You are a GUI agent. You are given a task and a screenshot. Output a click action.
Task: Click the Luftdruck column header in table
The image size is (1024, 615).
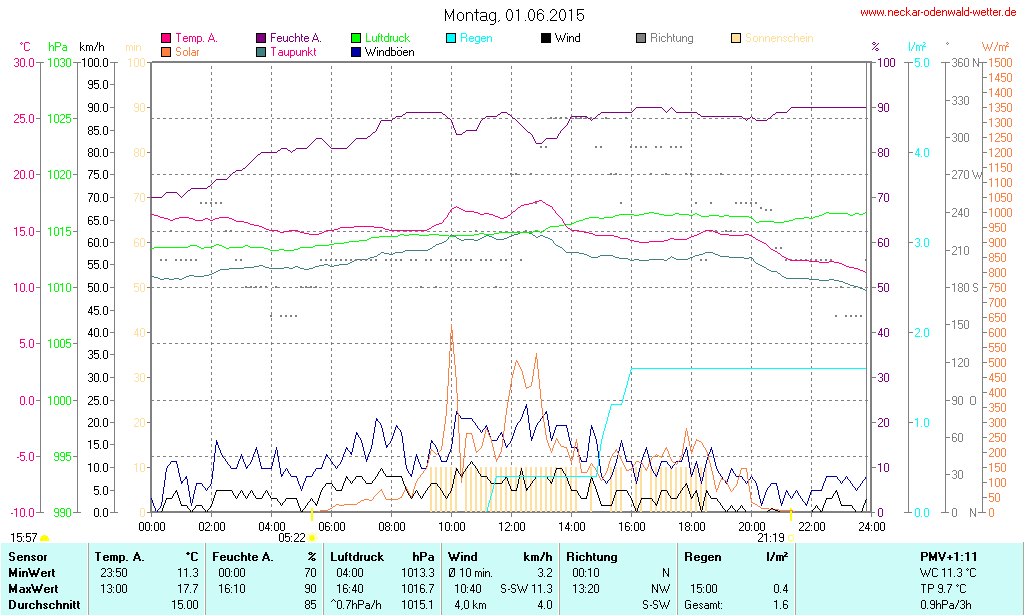click(x=357, y=556)
